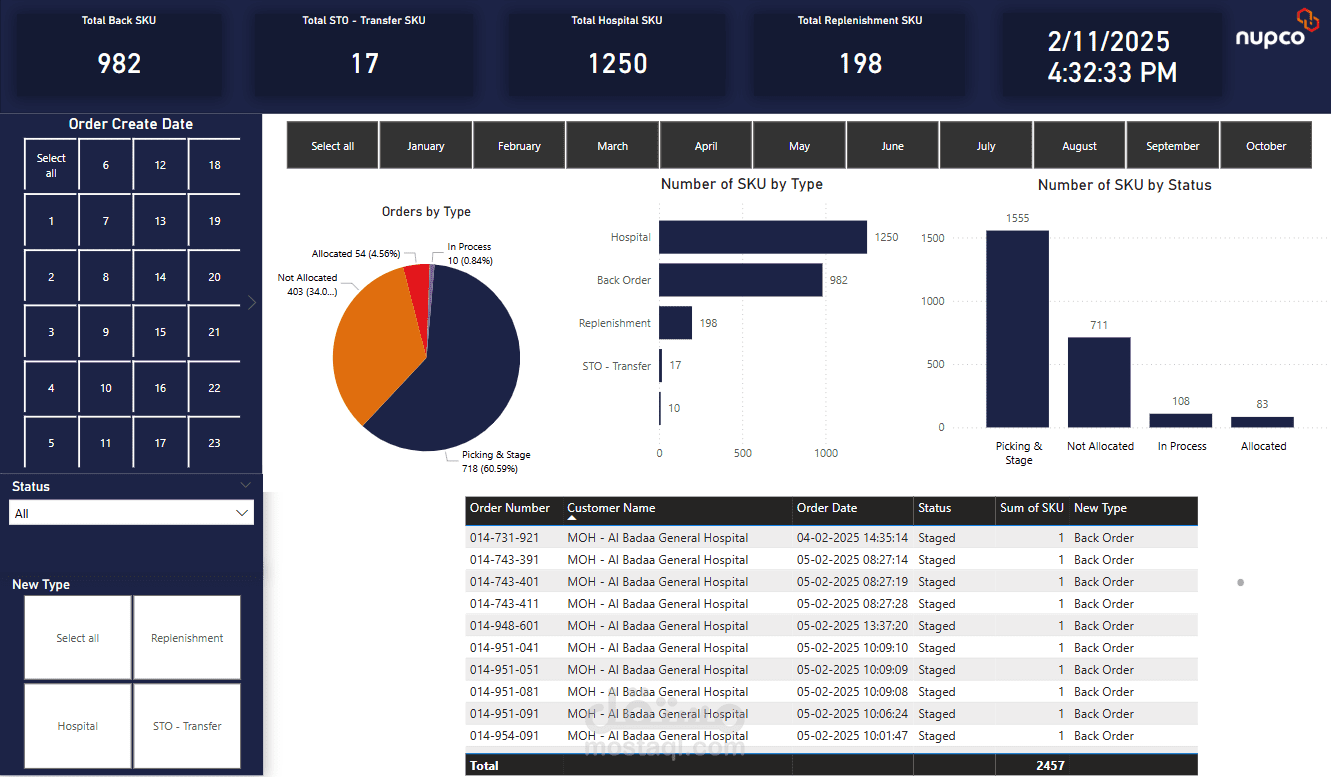
Task: Select order 014-951-041 row
Action: point(831,648)
